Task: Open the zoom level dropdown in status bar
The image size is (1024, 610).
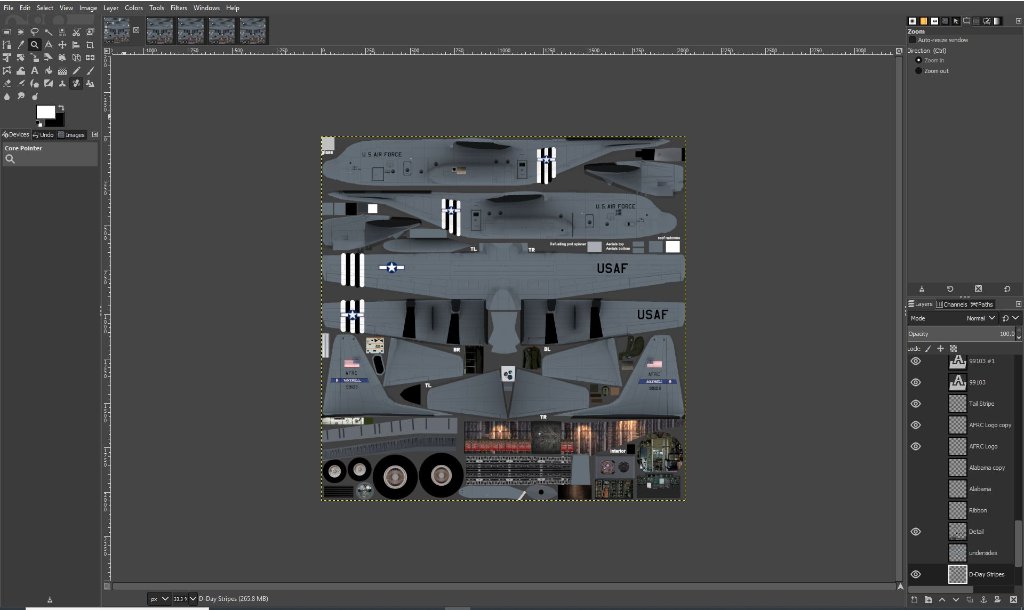Action: 183,598
